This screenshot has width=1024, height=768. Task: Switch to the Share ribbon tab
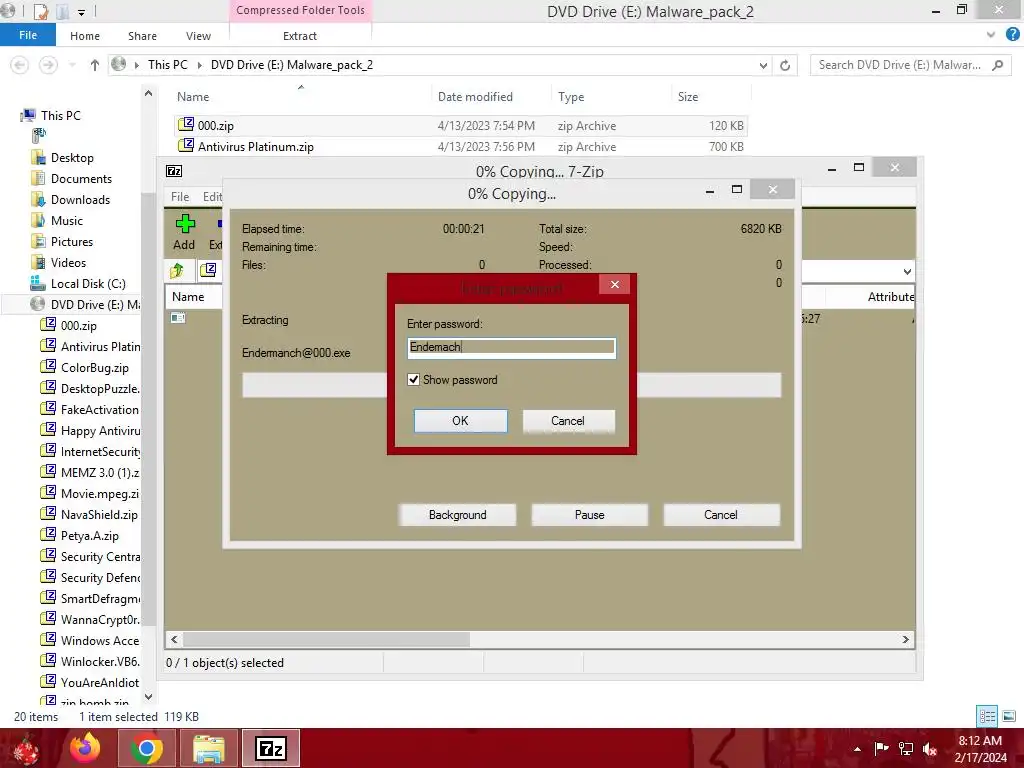pos(142,36)
